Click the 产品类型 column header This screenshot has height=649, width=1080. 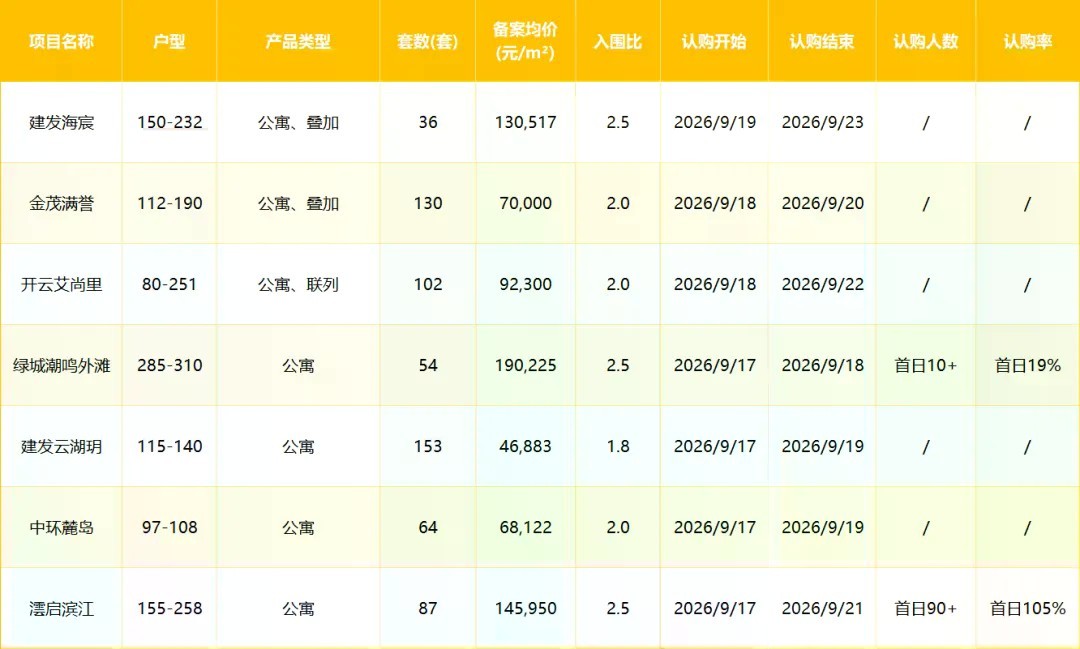click(x=298, y=41)
